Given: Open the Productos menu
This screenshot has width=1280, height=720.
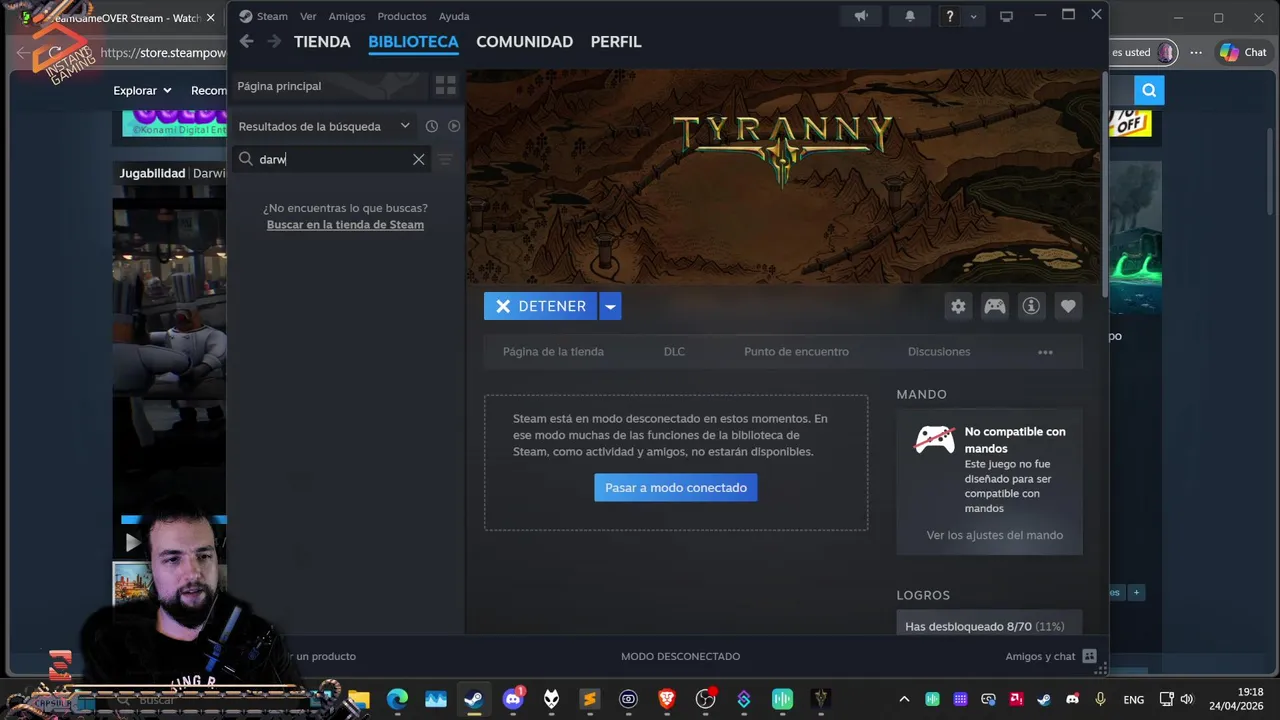Looking at the screenshot, I should 402,16.
